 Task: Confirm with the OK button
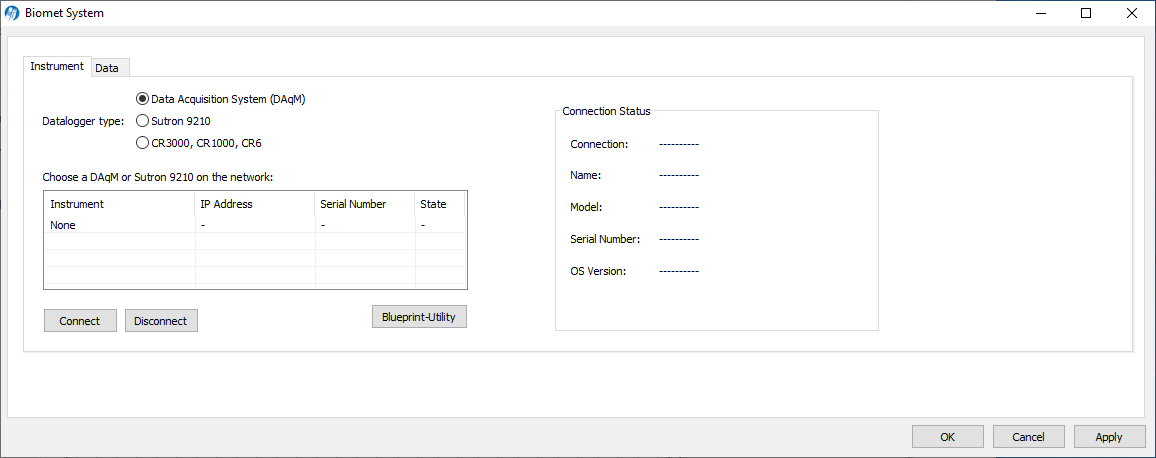(x=948, y=437)
